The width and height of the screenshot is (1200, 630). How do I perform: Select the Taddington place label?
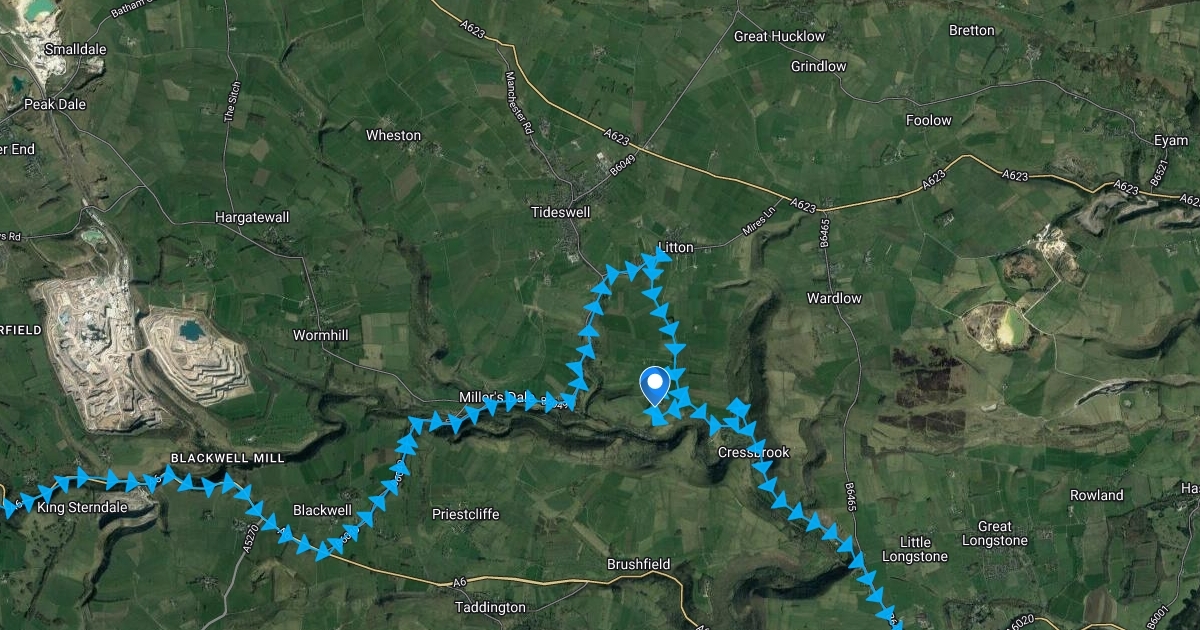click(490, 607)
